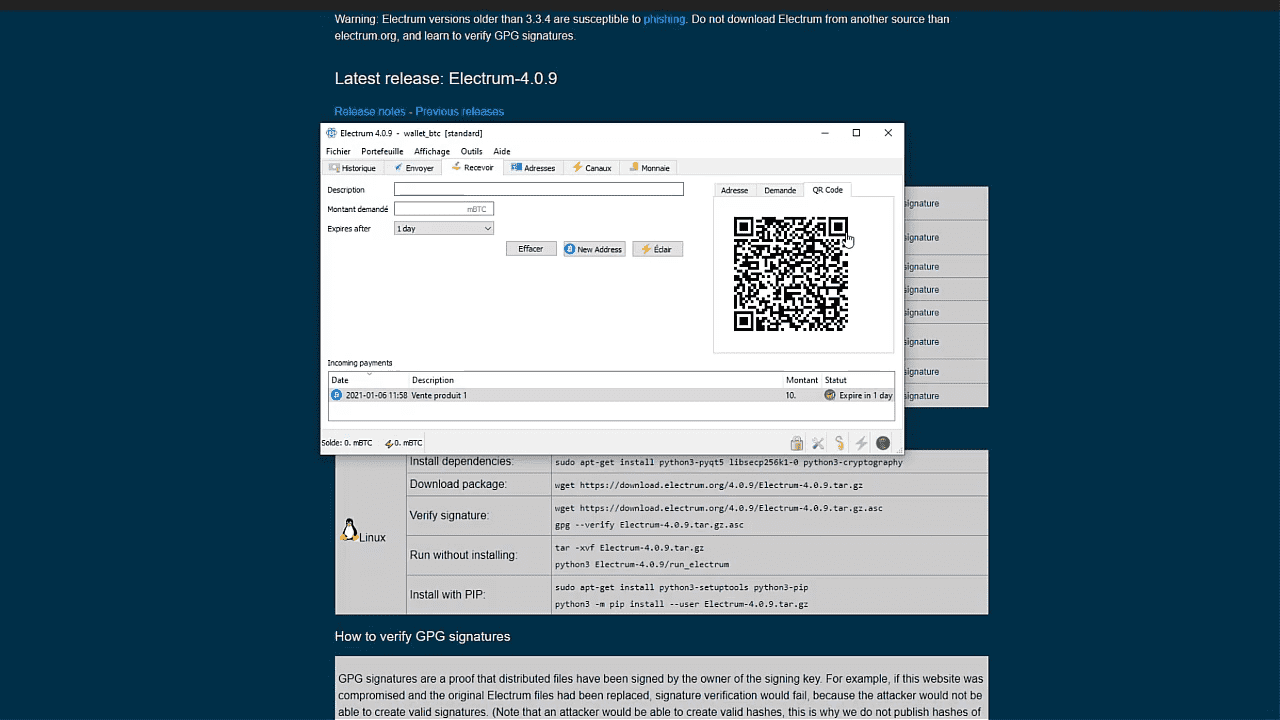
Task: Open the Aide menu
Action: click(x=502, y=151)
